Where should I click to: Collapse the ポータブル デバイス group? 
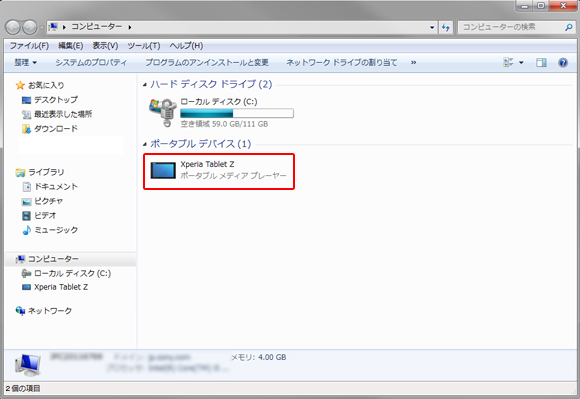[x=145, y=144]
